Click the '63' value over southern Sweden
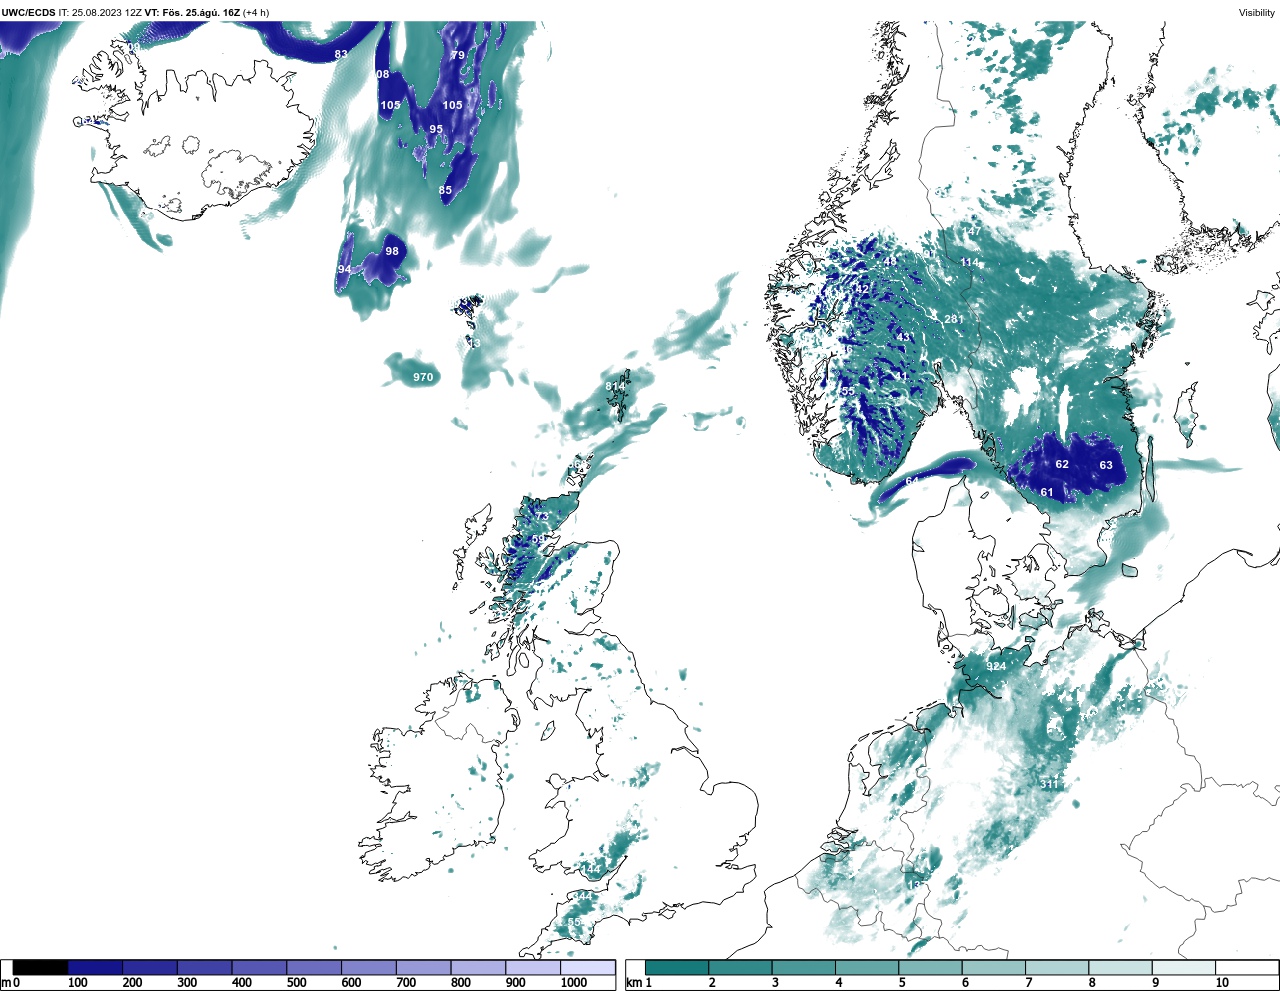 pos(1106,465)
